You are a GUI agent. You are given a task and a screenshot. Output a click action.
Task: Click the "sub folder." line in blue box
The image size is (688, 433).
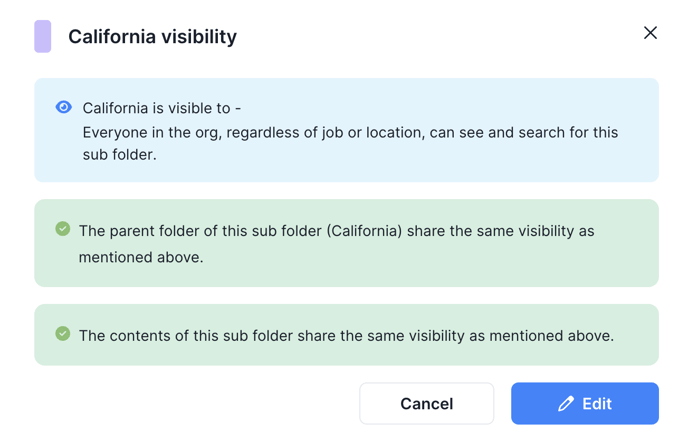(119, 155)
